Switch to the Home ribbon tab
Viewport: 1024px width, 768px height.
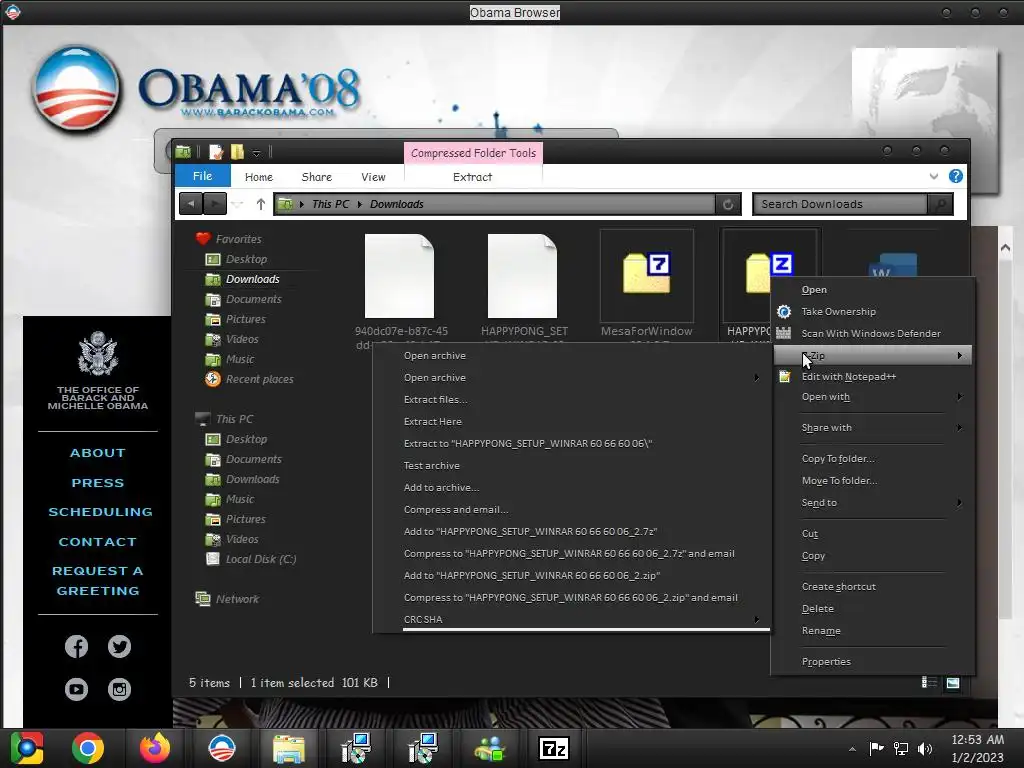259,177
